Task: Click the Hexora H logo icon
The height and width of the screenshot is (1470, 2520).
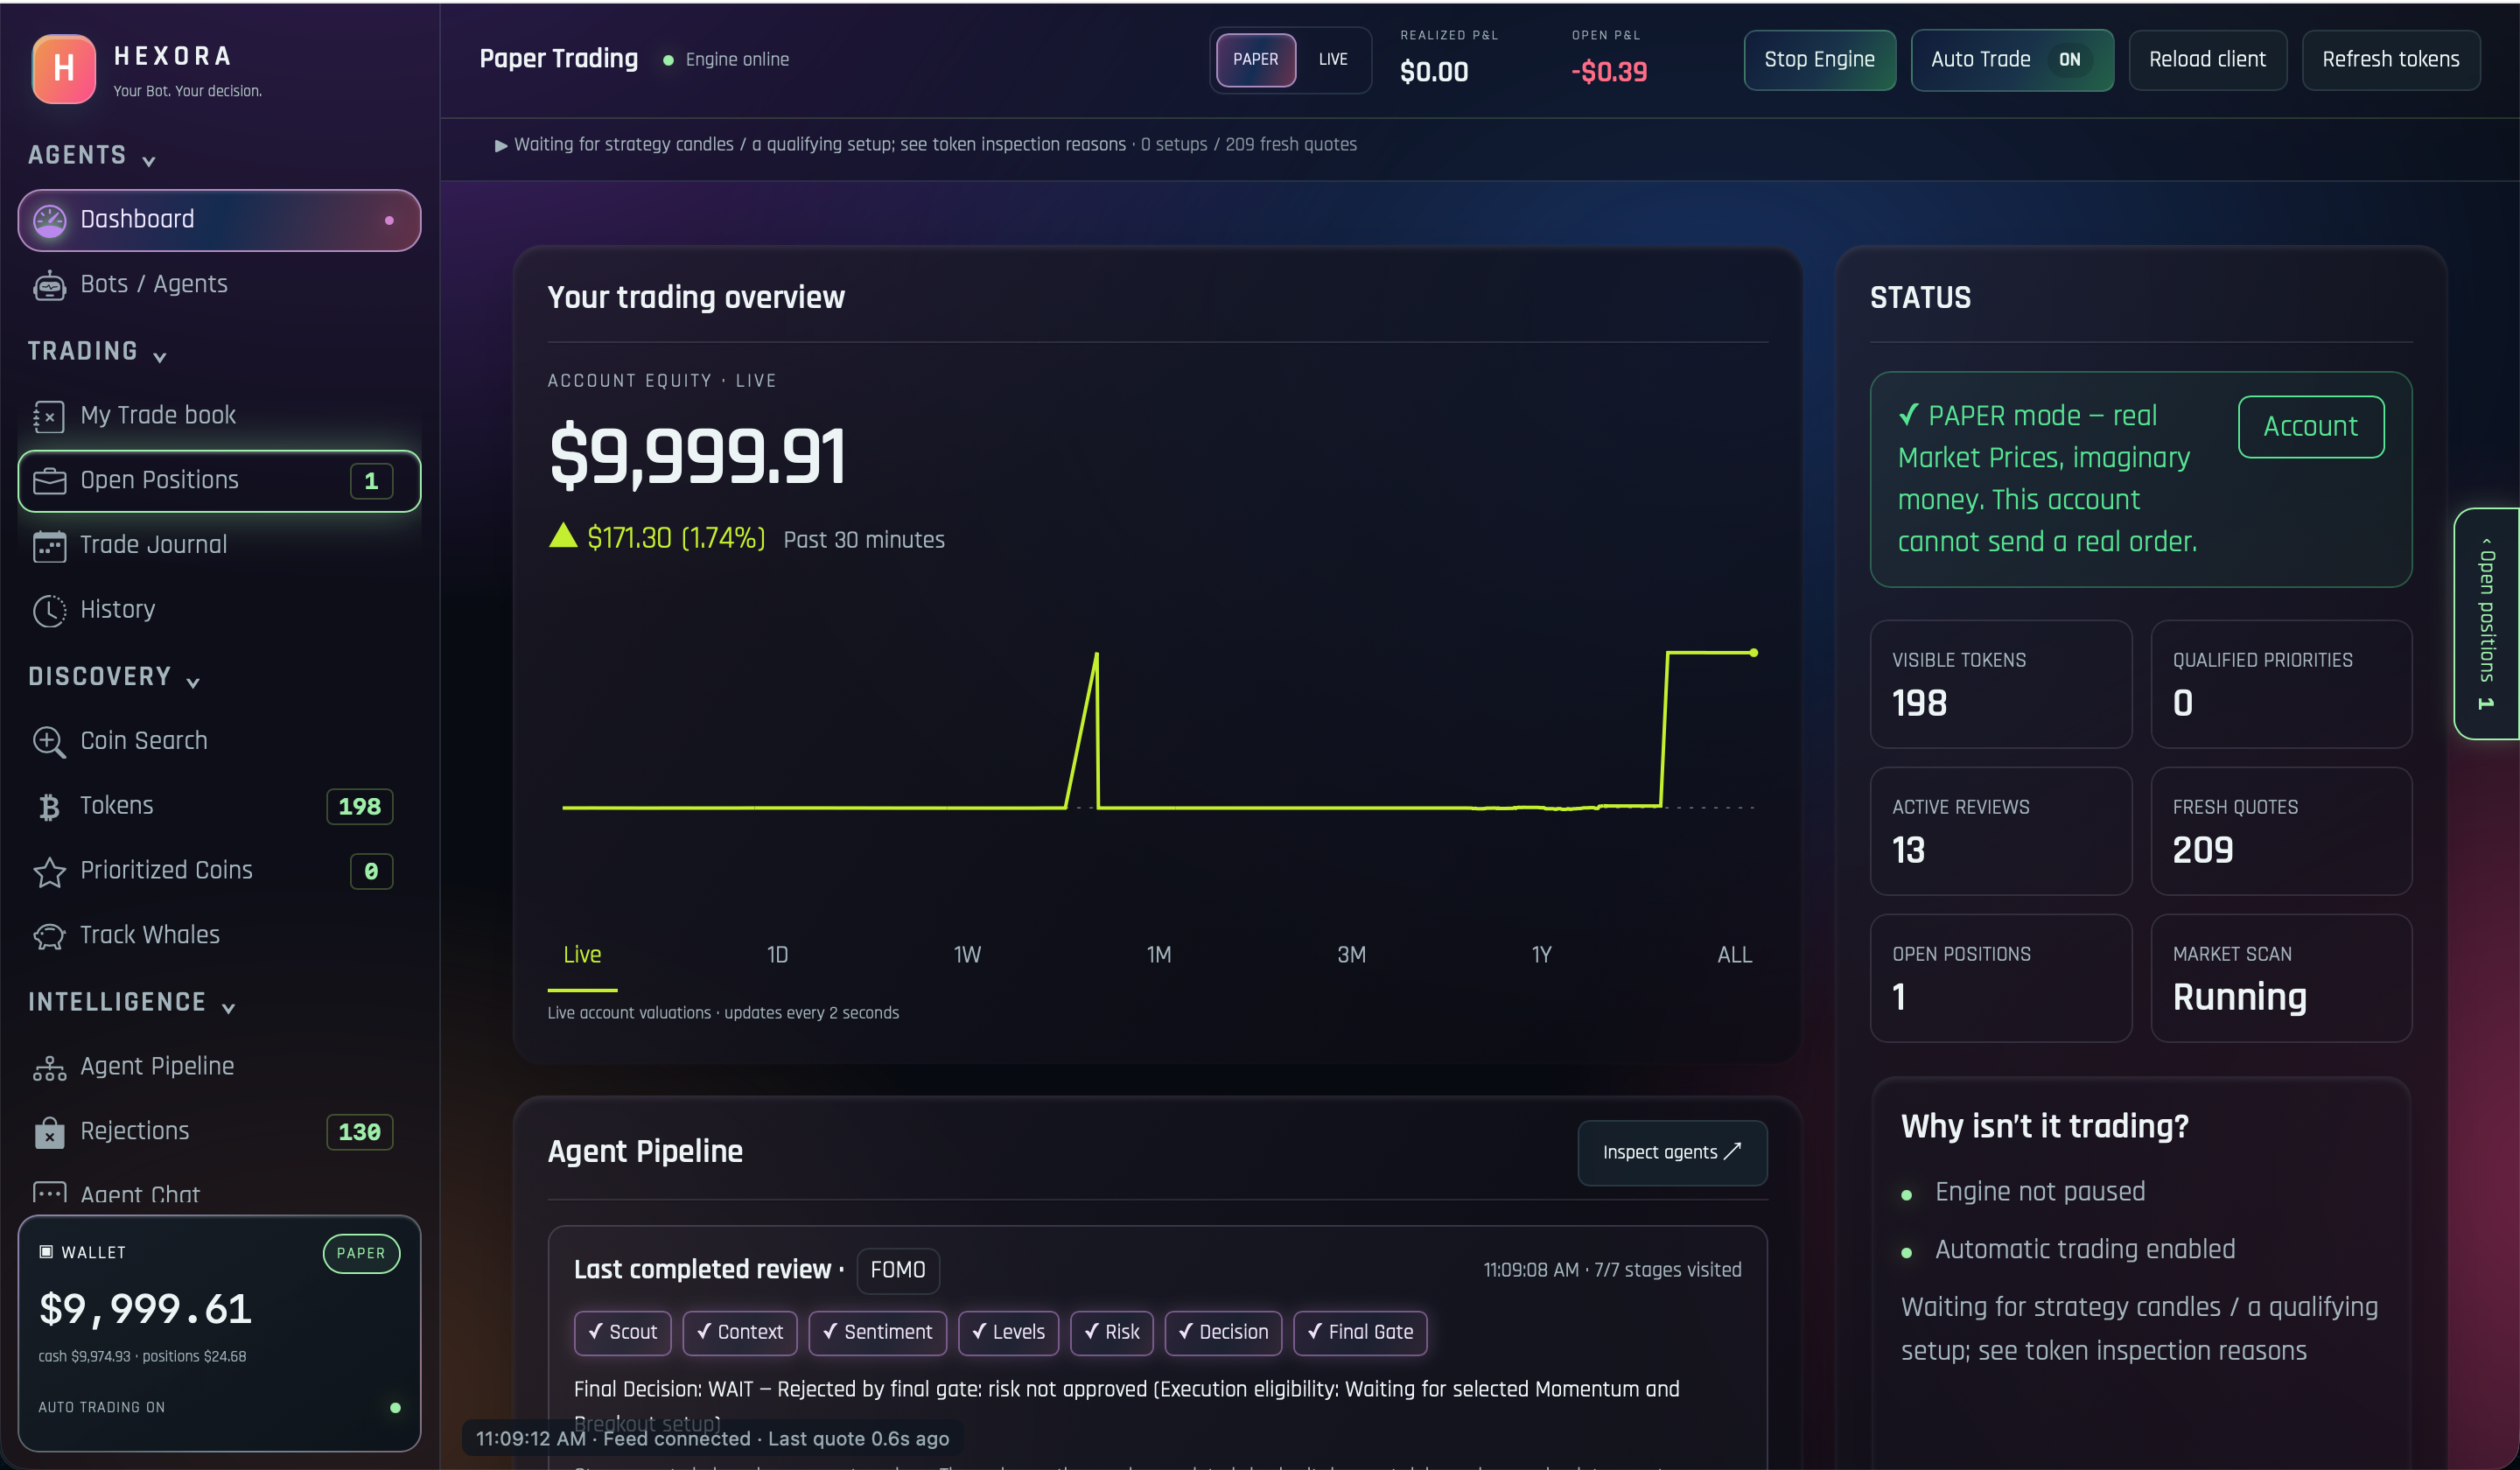Action: (x=64, y=68)
